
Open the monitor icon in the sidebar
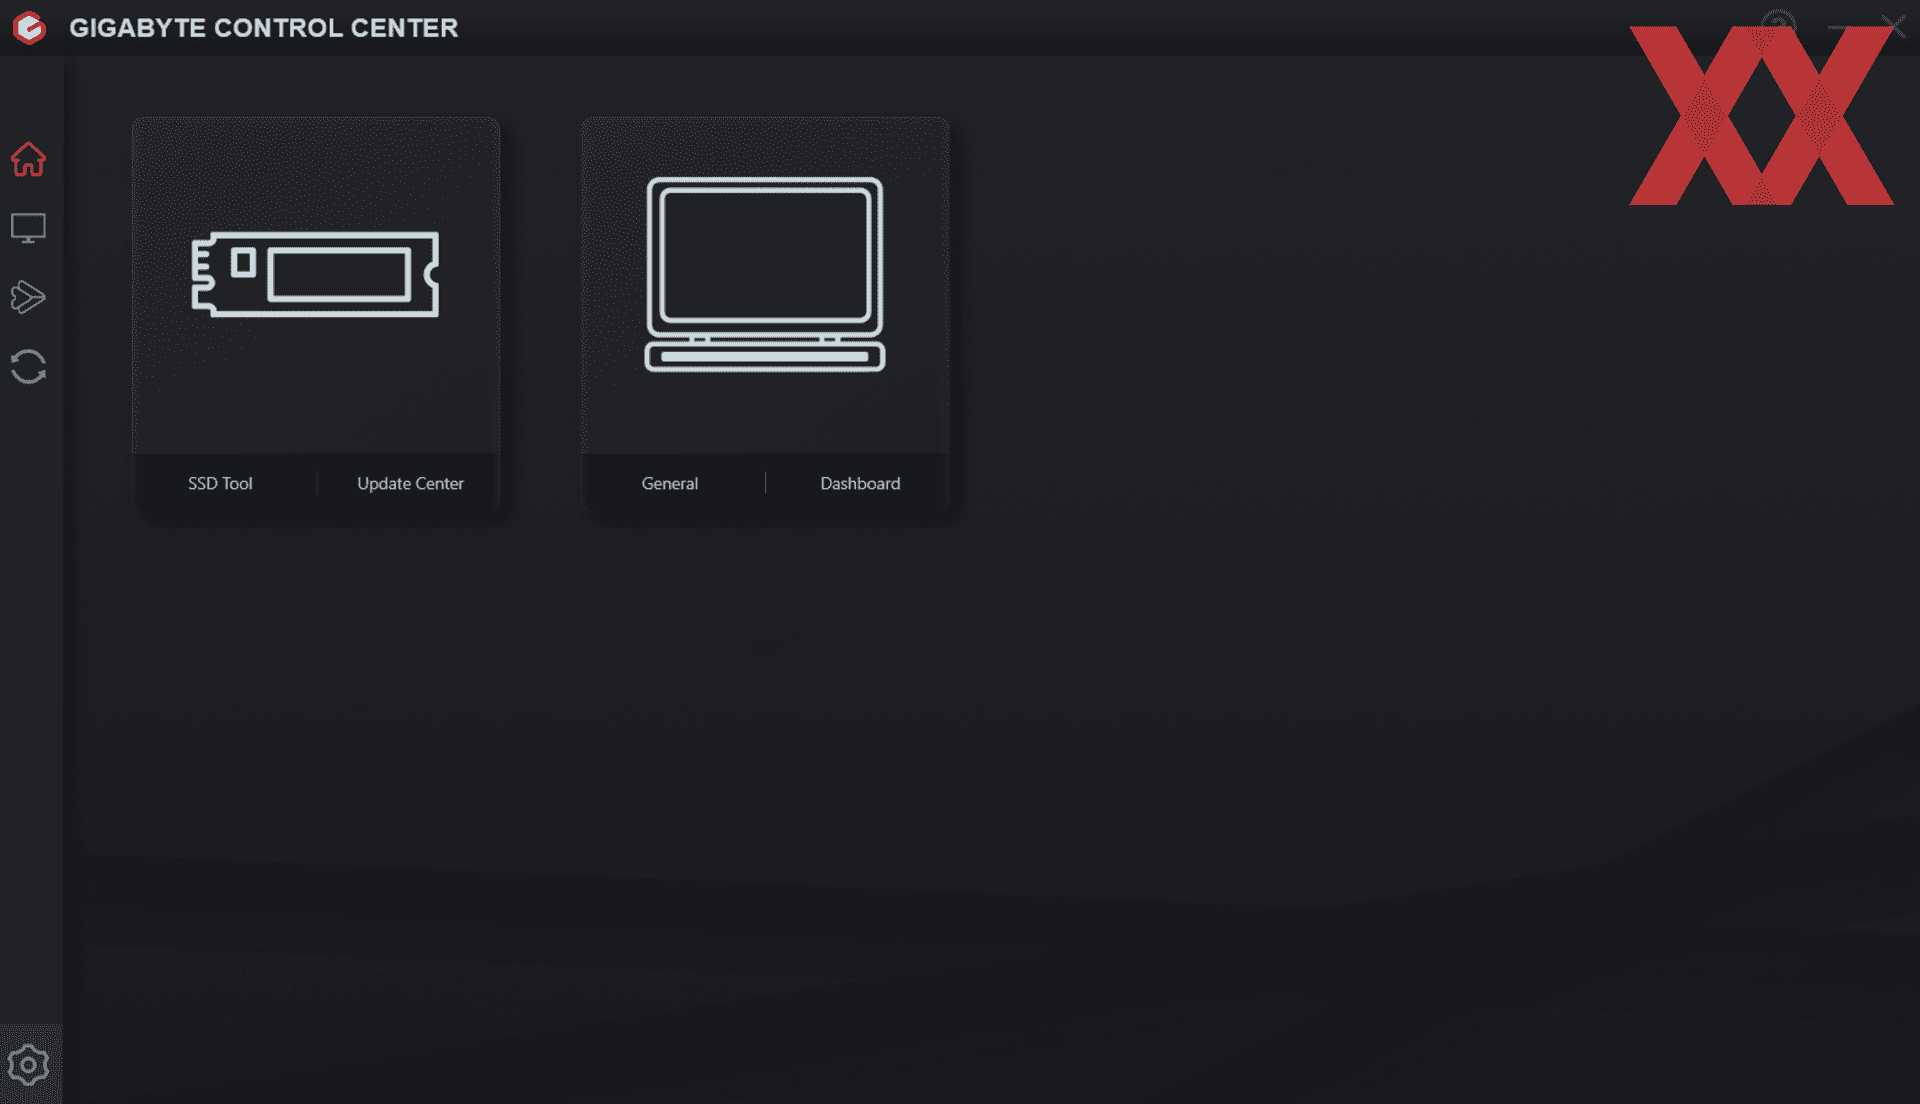coord(28,228)
